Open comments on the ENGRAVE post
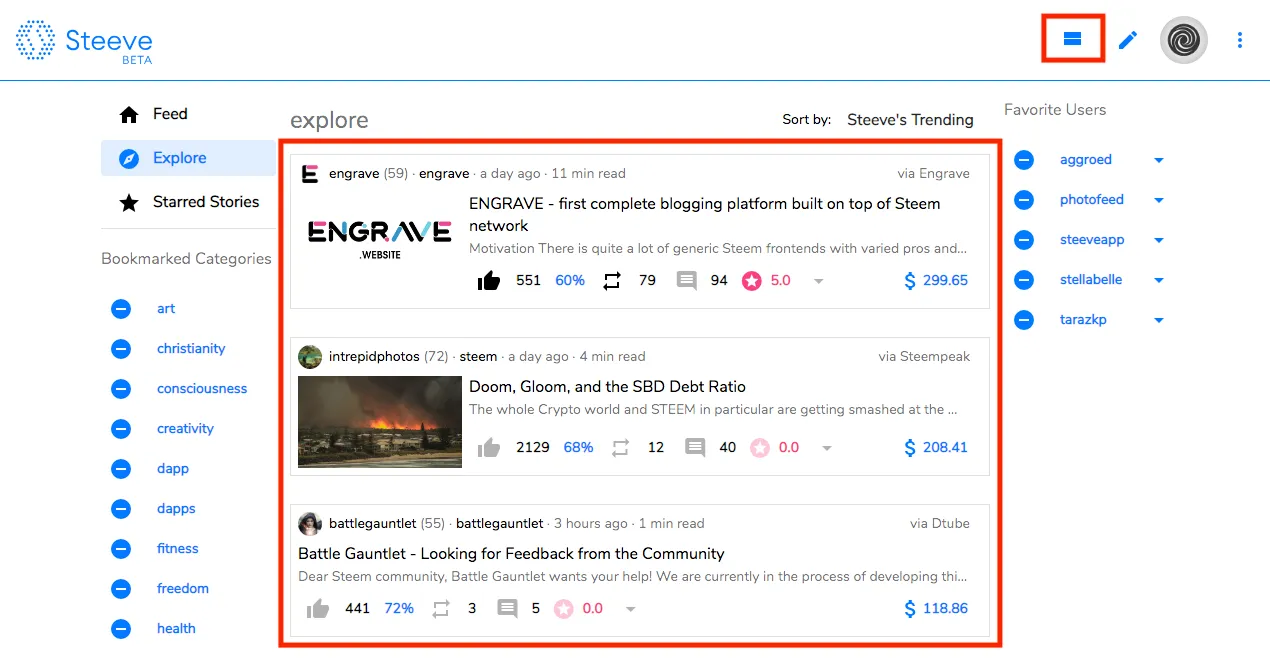 (686, 281)
